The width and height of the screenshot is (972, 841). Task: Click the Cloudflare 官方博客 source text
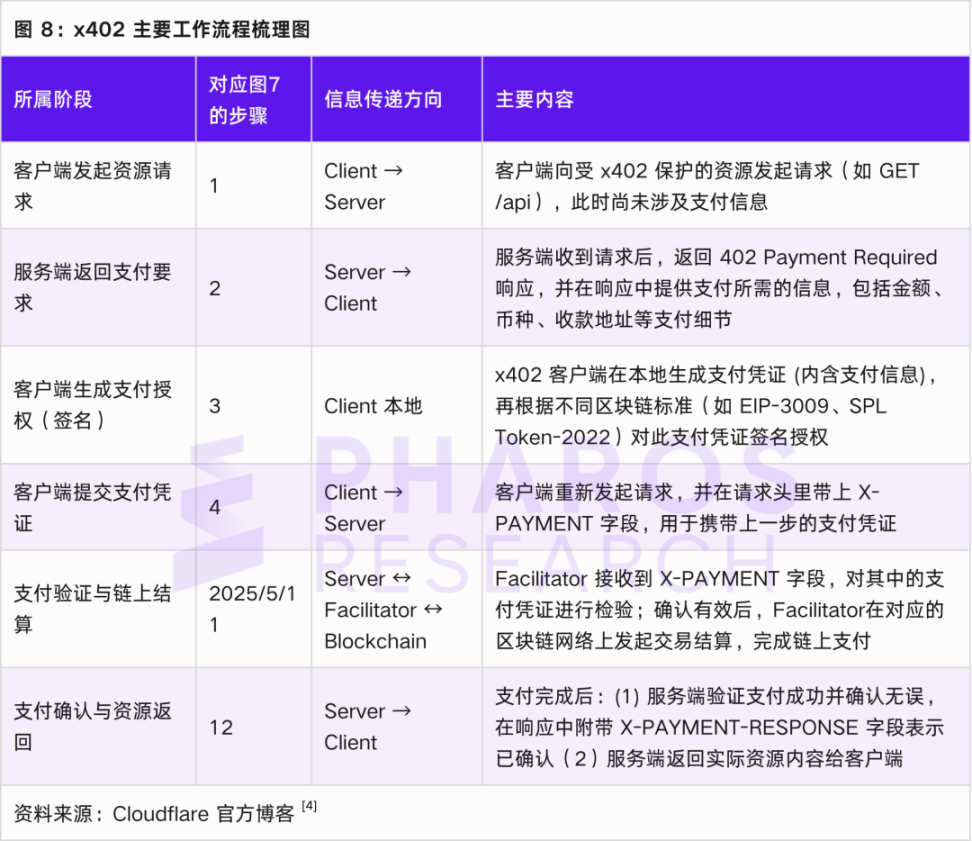tap(203, 814)
